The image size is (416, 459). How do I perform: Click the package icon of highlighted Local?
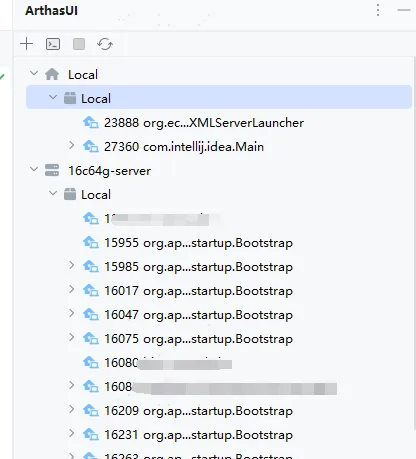[70, 98]
